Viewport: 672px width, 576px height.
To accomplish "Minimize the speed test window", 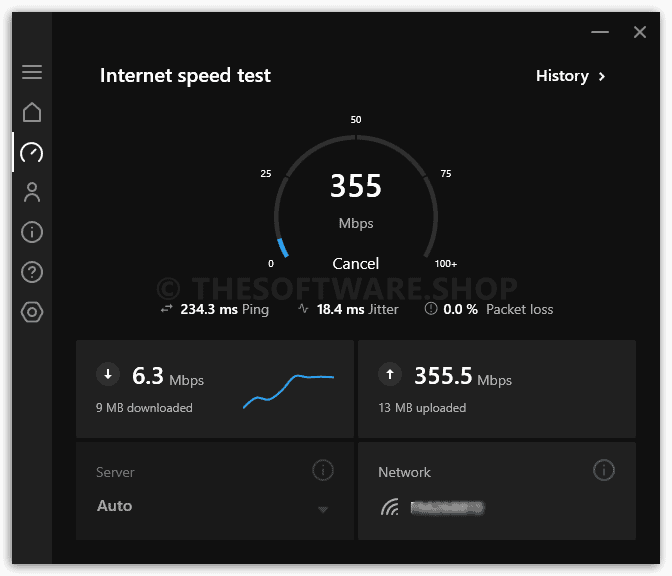I will [x=600, y=32].
